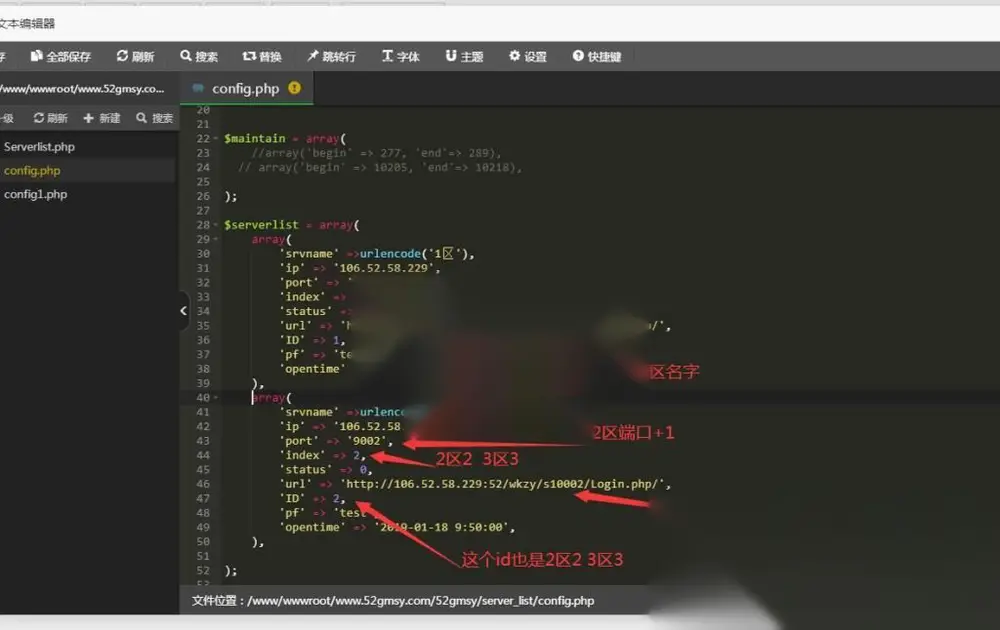Click the 文件位置 file path in the status bar
Image resolution: width=1000 pixels, height=630 pixels.
click(393, 601)
